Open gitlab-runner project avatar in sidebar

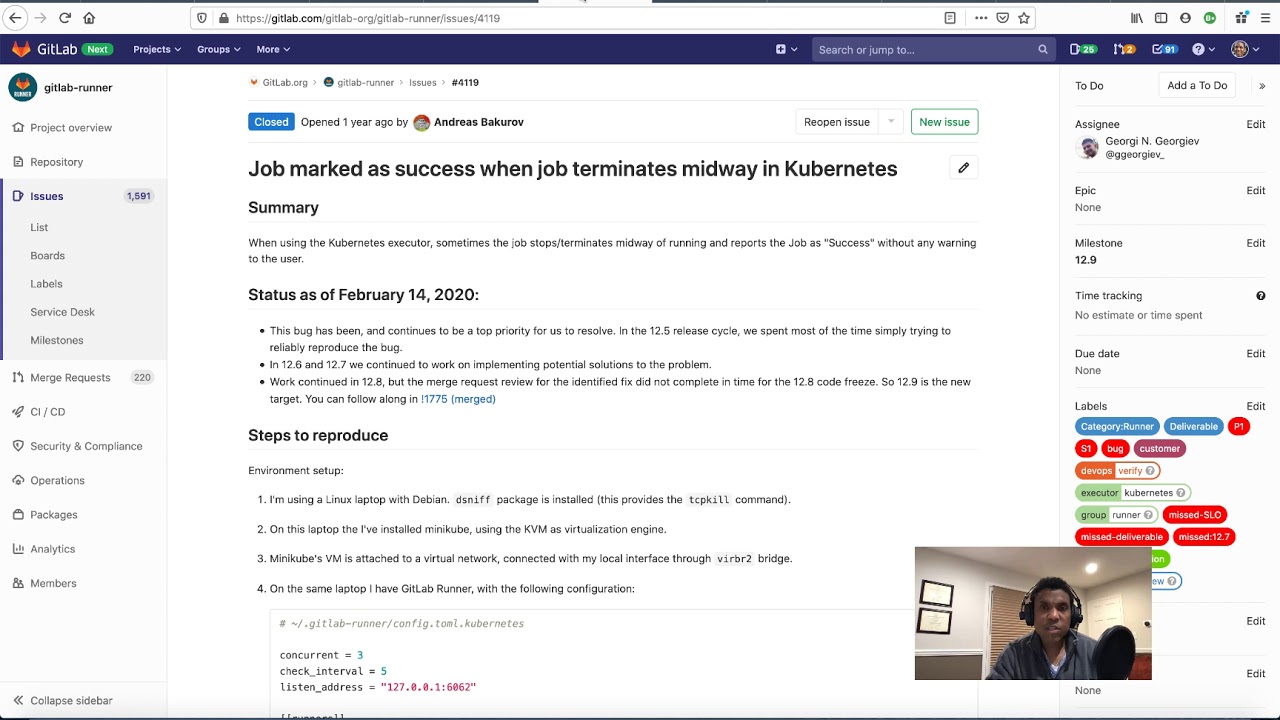[x=22, y=87]
